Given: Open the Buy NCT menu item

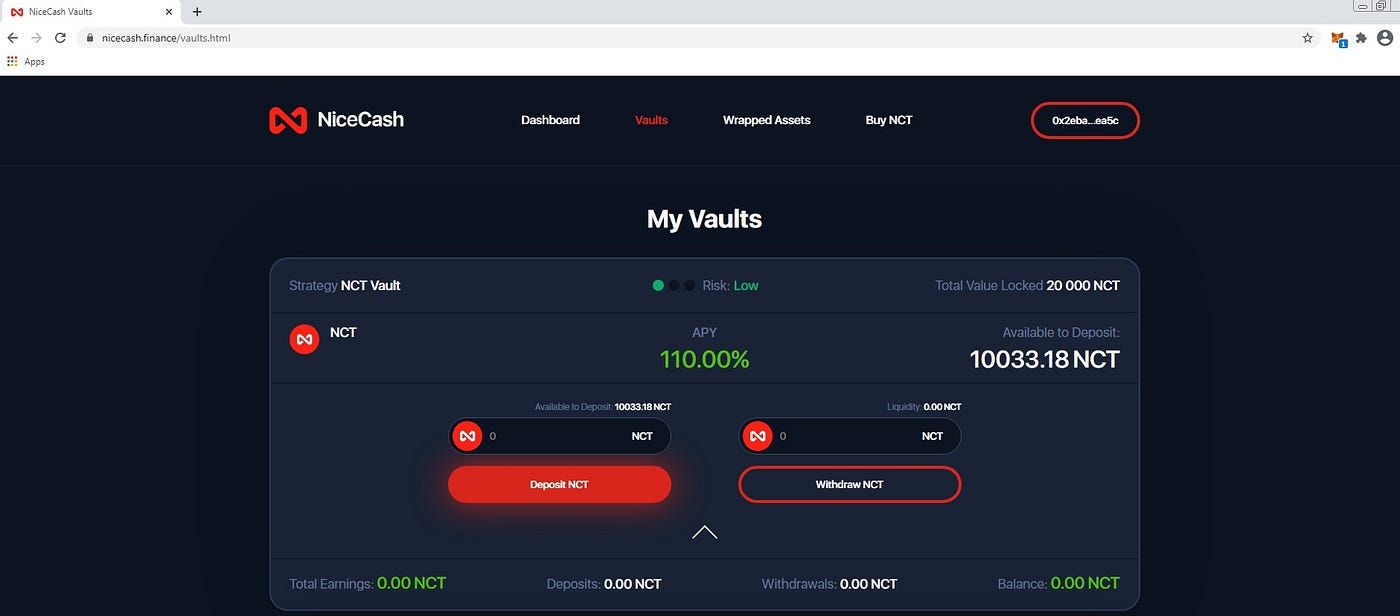Looking at the screenshot, I should [x=889, y=120].
